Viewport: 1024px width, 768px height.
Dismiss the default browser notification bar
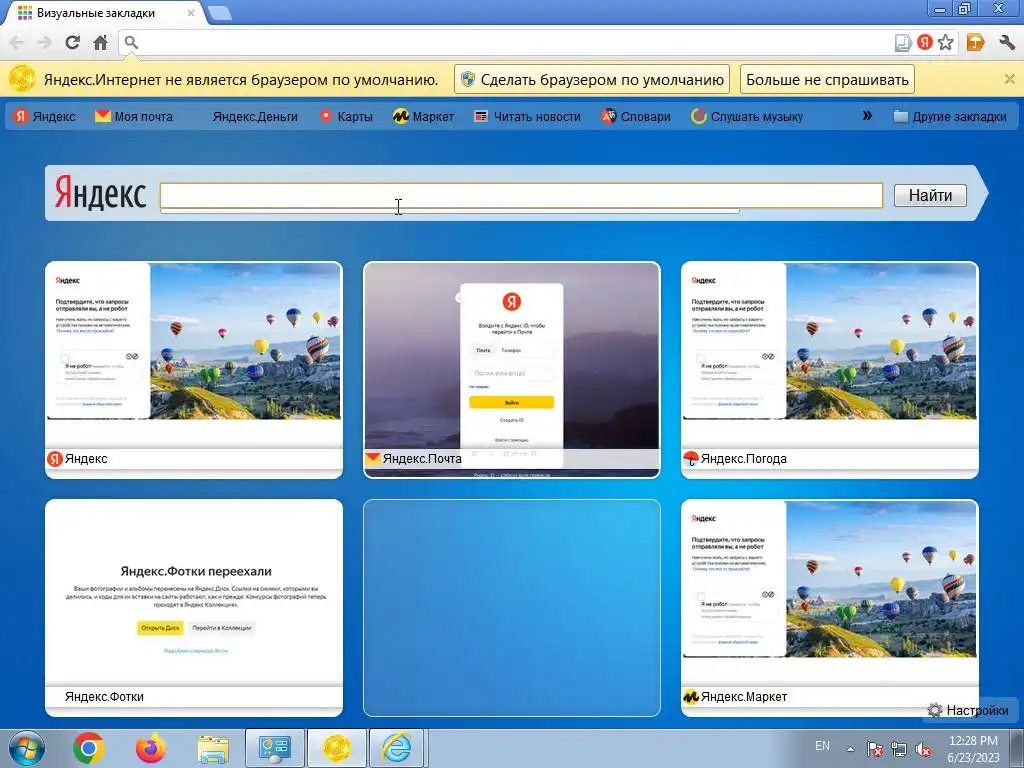1009,79
